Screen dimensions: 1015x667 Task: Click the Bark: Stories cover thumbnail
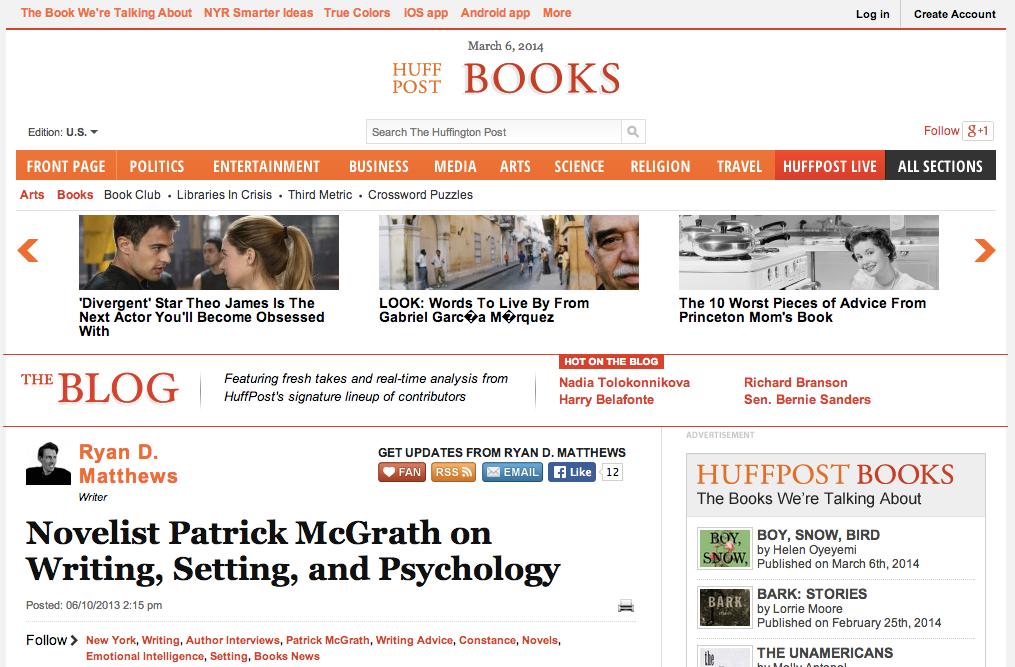click(724, 607)
